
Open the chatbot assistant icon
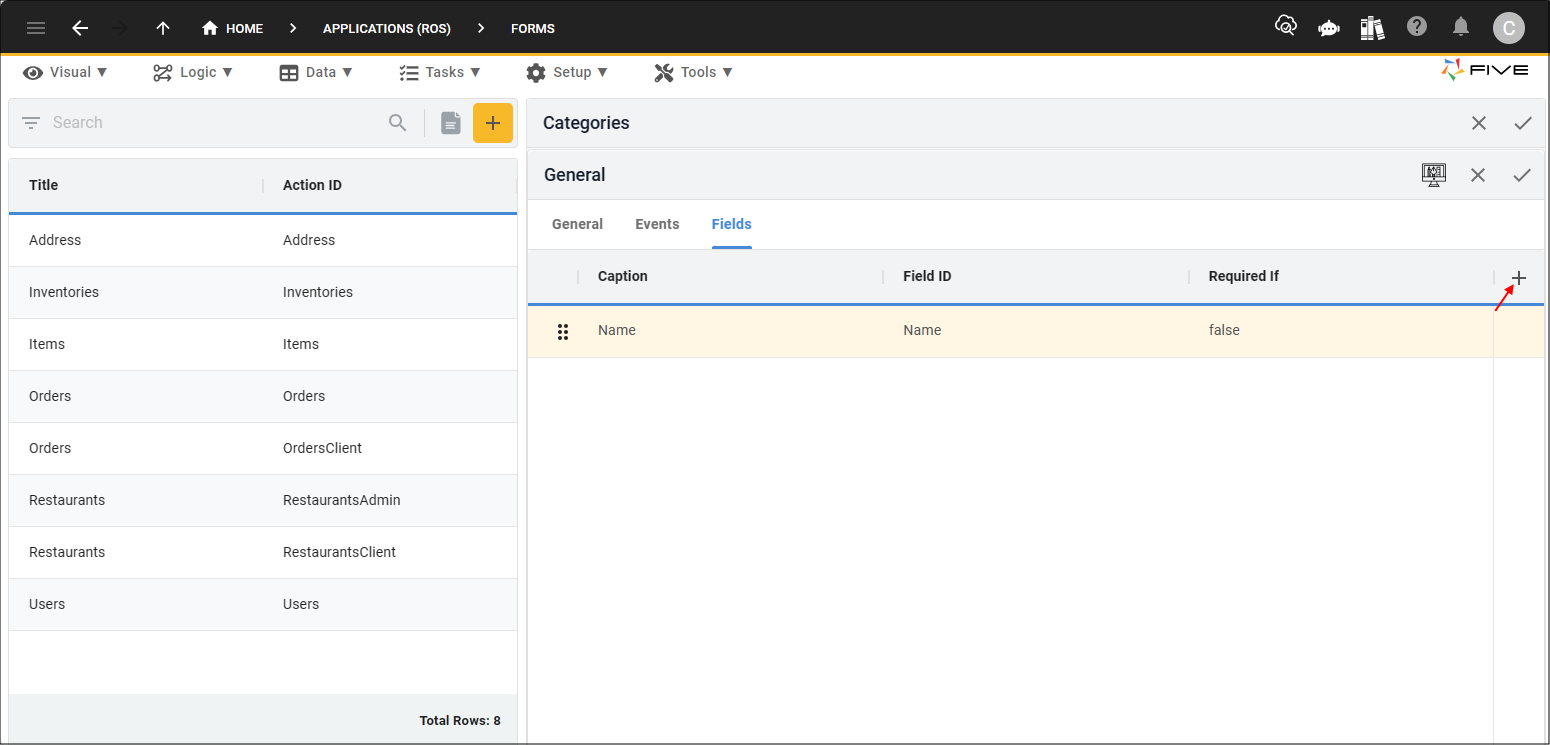pos(1329,28)
